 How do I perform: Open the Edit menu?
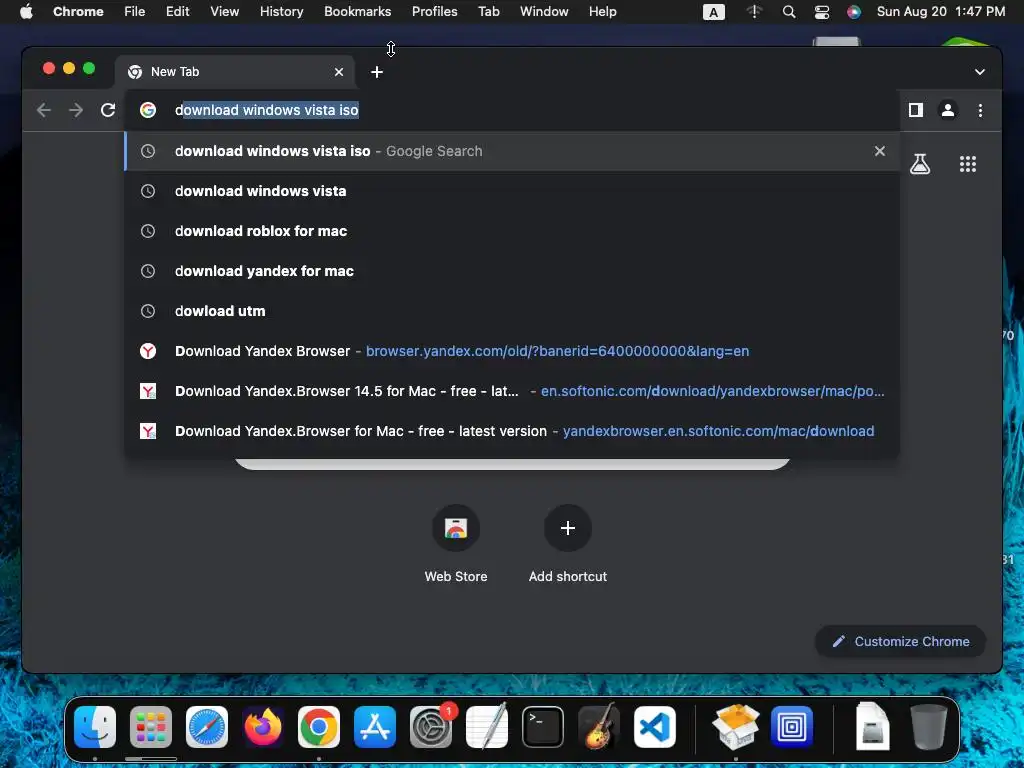178,12
